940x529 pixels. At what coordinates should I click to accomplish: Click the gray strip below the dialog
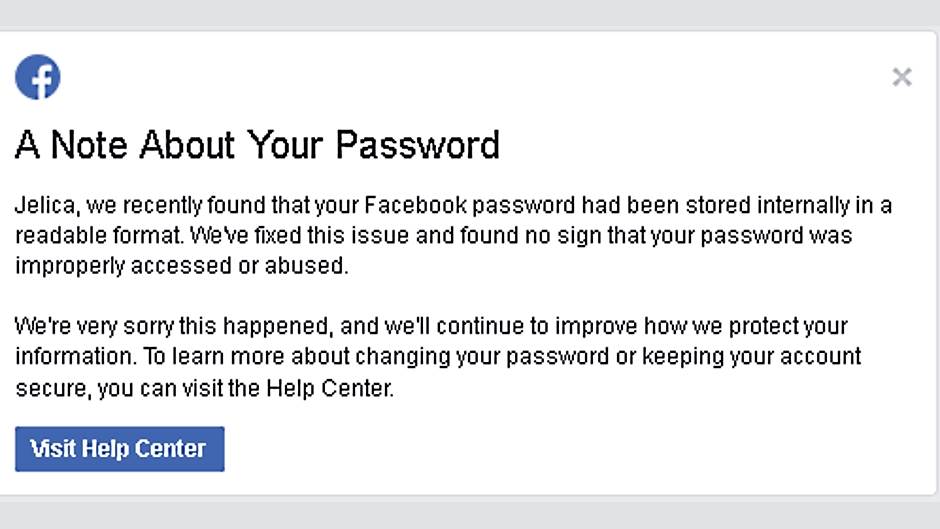(x=470, y=512)
